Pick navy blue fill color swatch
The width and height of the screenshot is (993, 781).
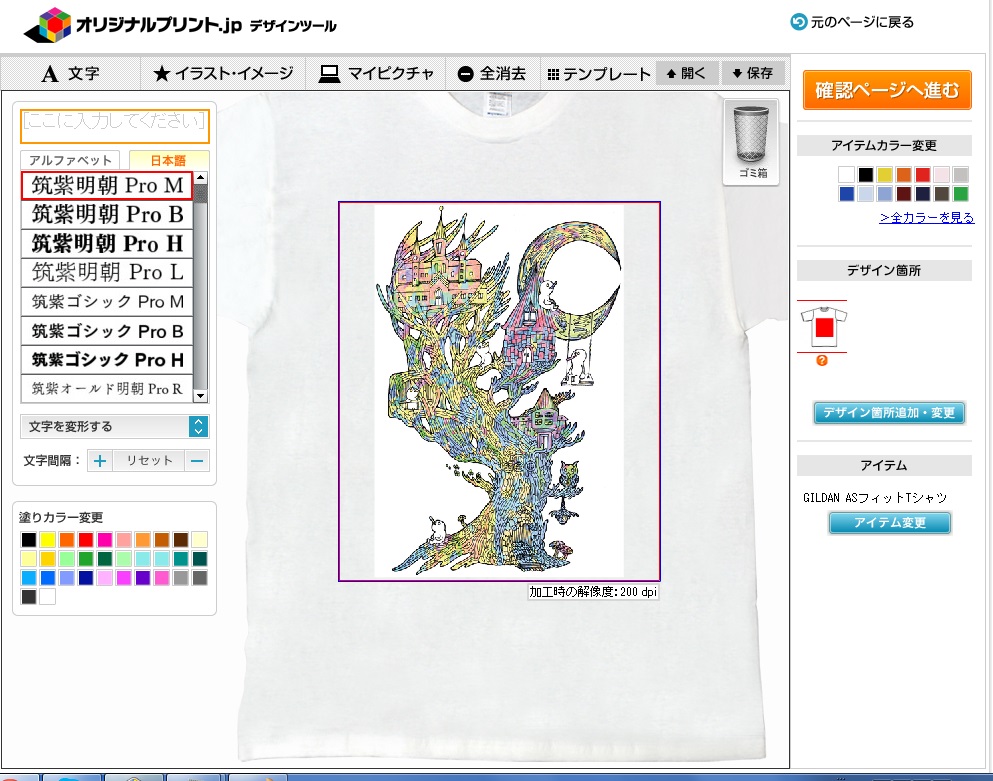[x=85, y=578]
